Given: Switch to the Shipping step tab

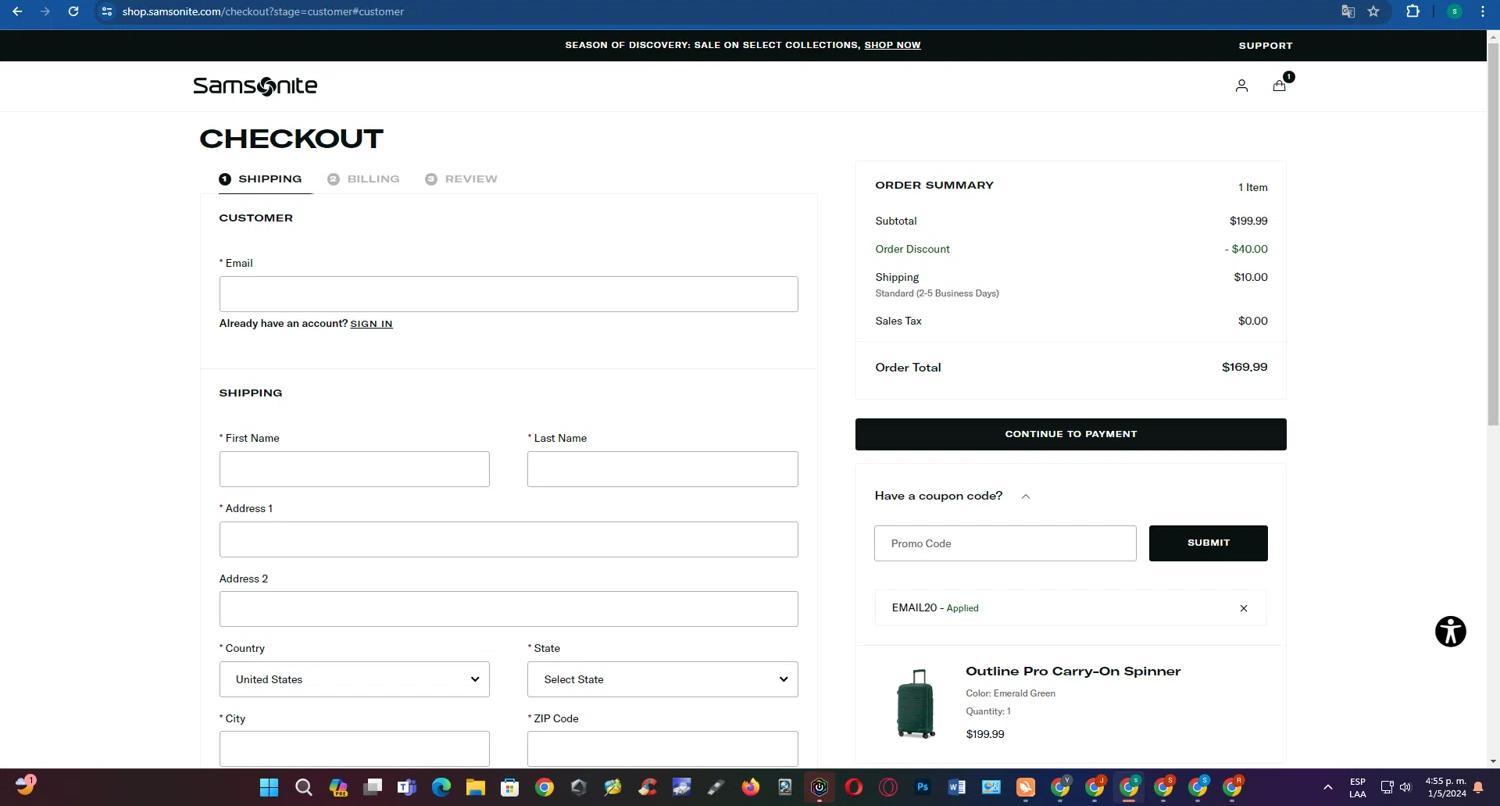Looking at the screenshot, I should click(x=261, y=179).
